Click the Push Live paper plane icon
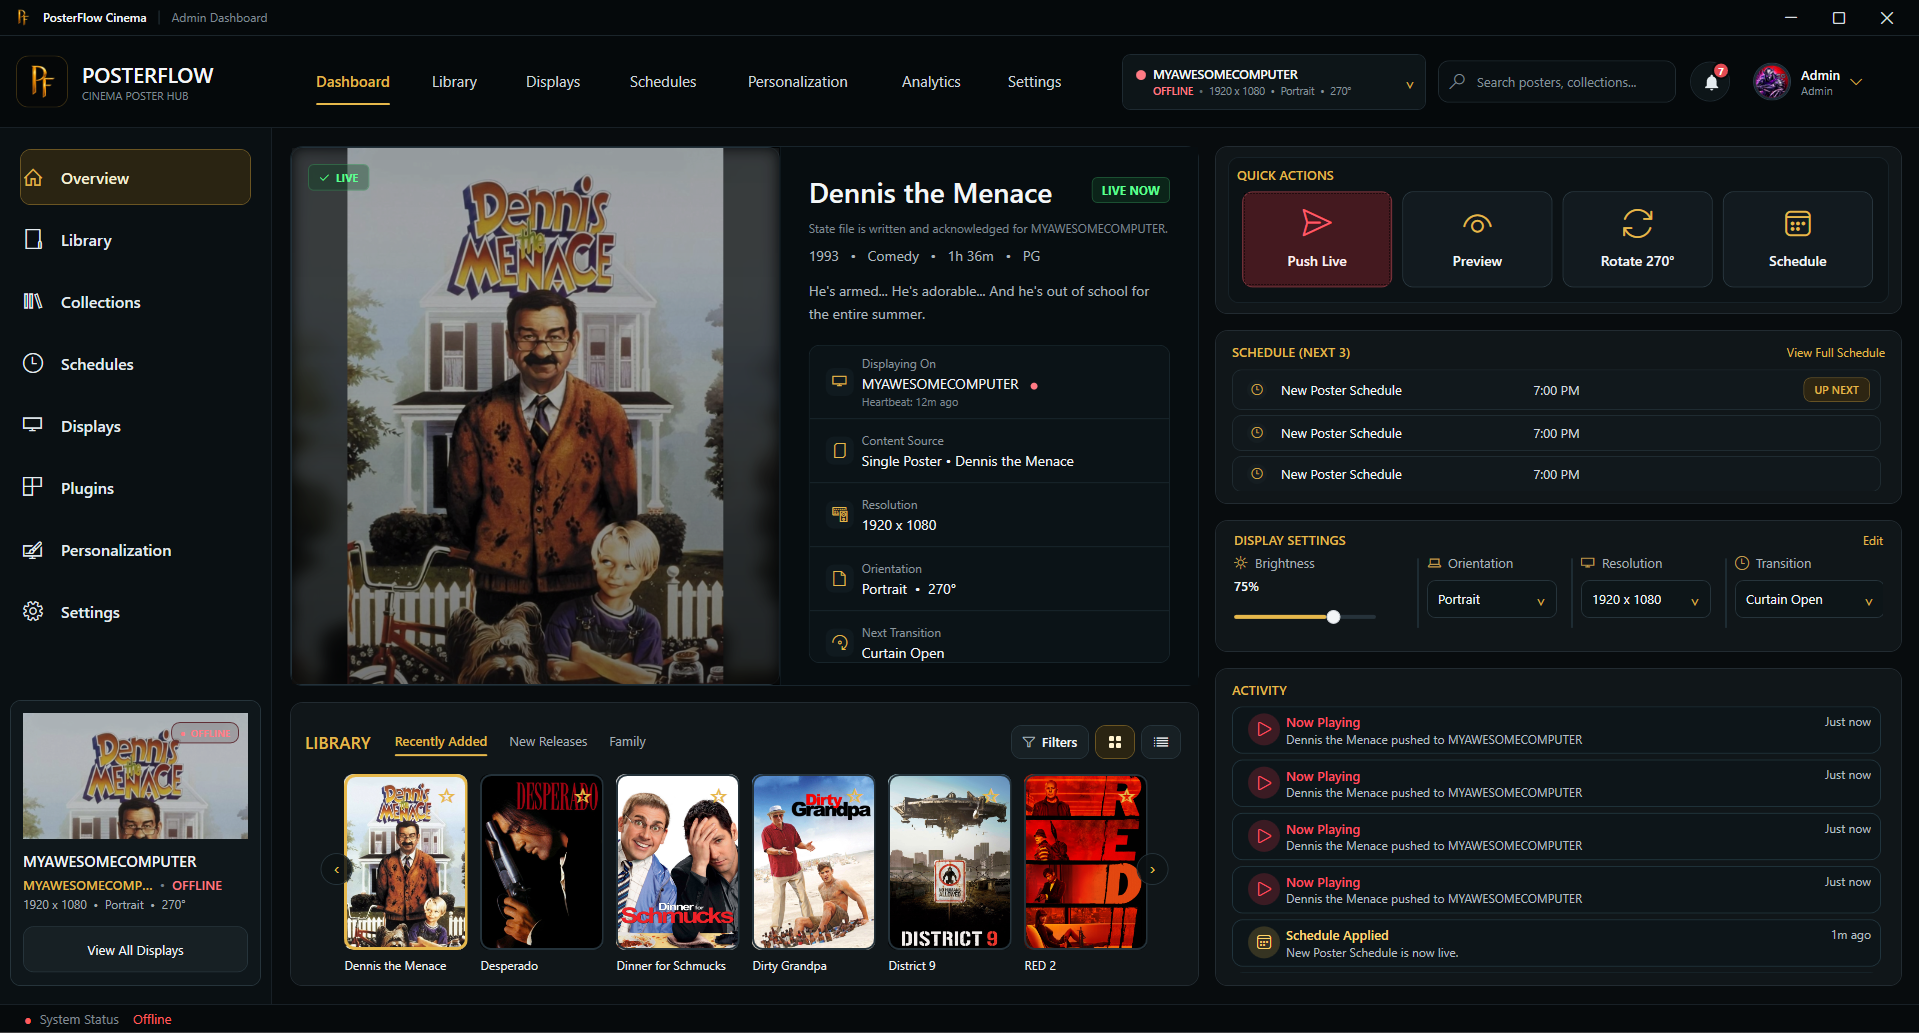Viewport: 1919px width, 1033px height. 1316,223
